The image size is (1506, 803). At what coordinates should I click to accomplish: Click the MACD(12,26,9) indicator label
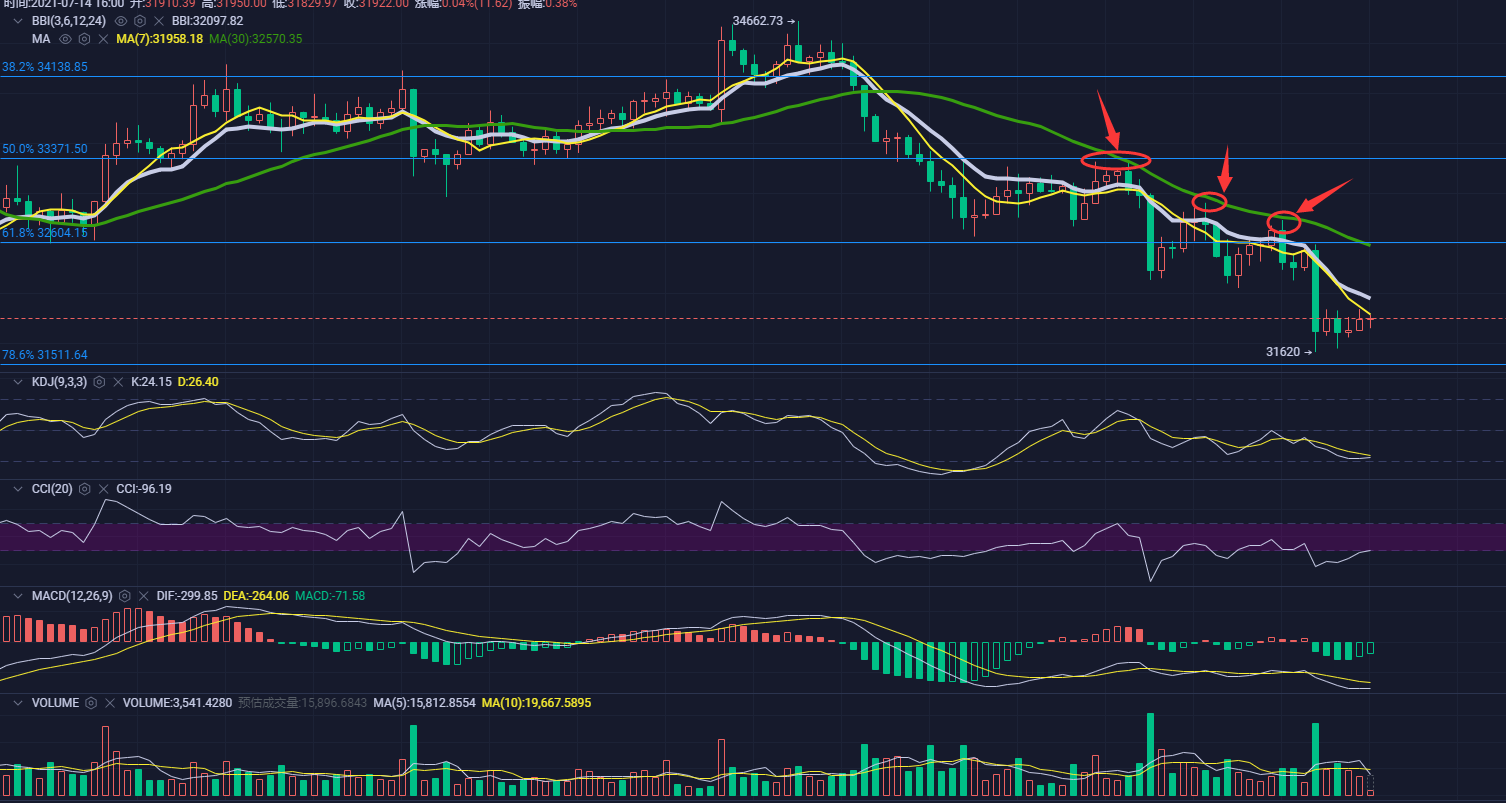click(72, 596)
